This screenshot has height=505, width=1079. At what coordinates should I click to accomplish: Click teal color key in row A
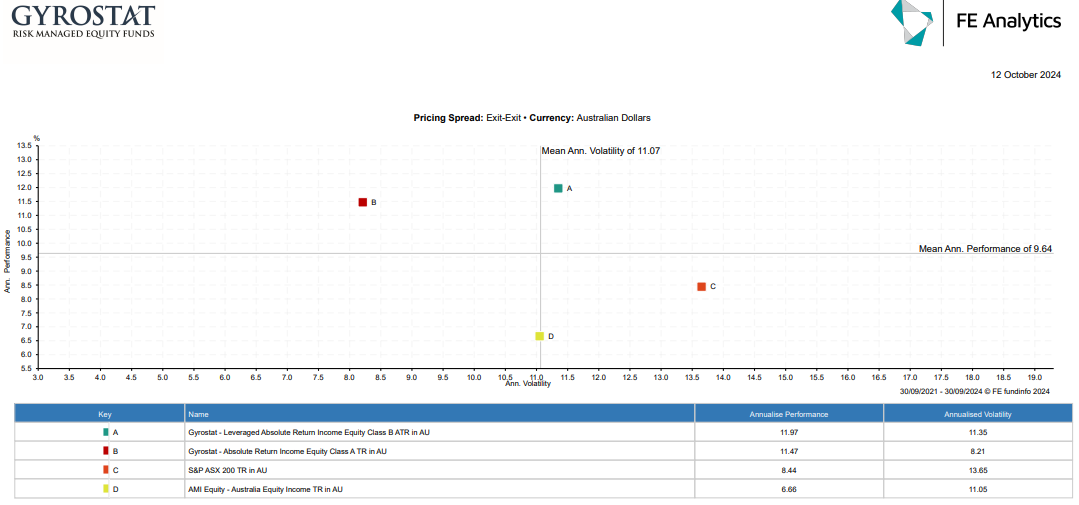pos(105,432)
